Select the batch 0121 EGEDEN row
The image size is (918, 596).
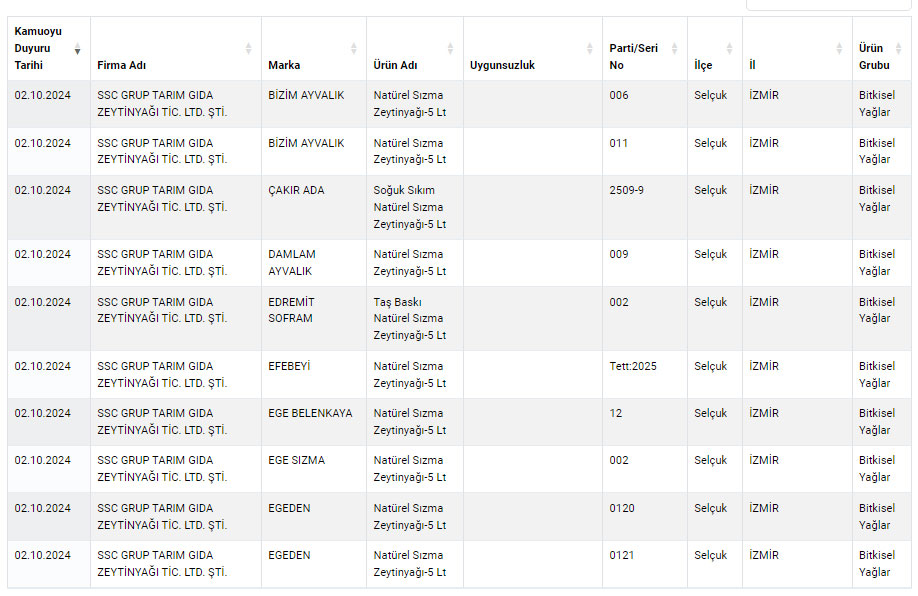(x=459, y=564)
